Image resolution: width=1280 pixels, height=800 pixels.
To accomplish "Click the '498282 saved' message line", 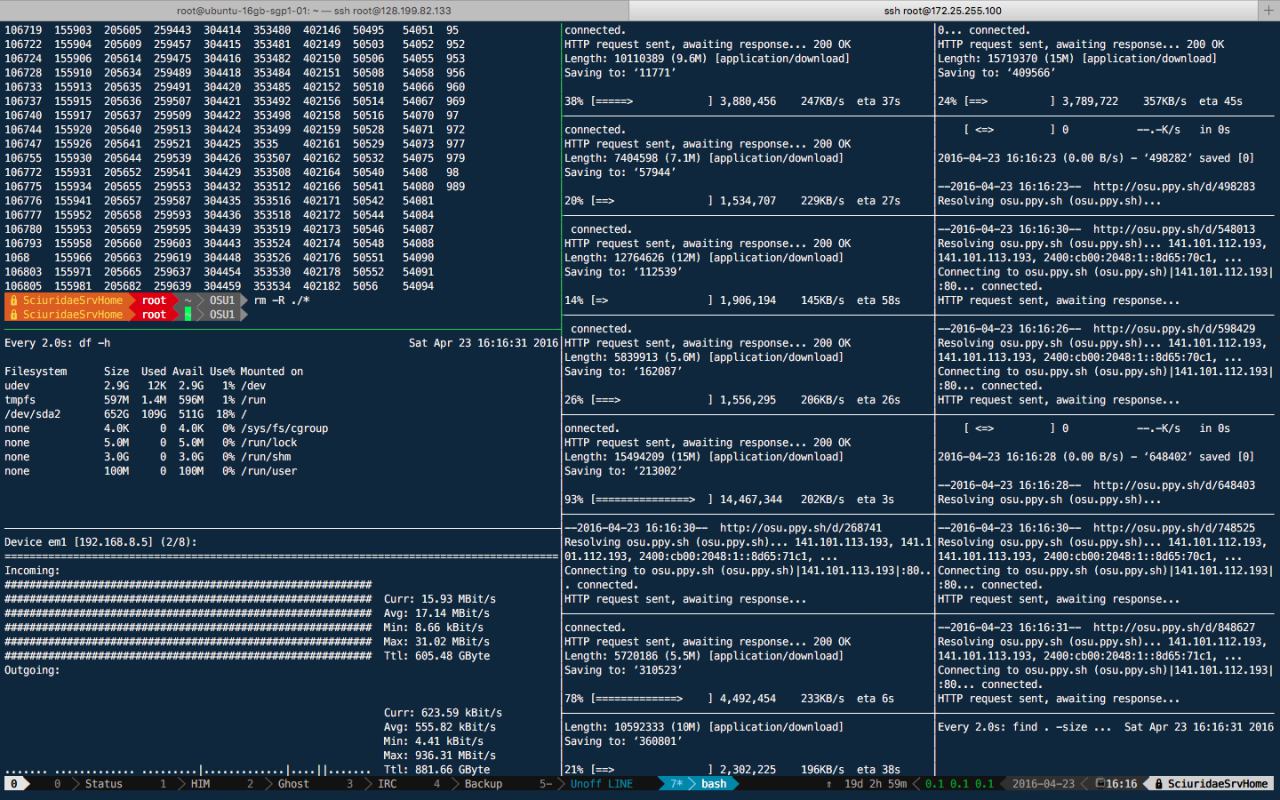I will tap(1096, 158).
